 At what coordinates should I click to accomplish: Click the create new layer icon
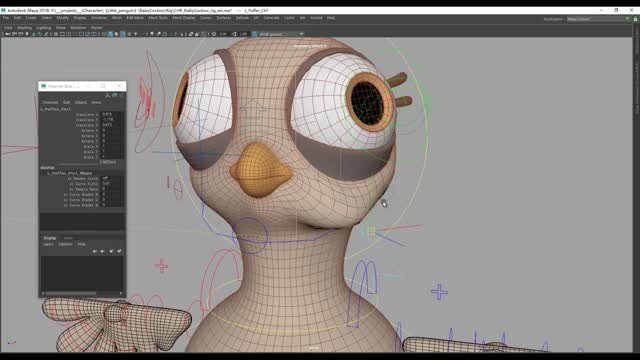point(111,251)
